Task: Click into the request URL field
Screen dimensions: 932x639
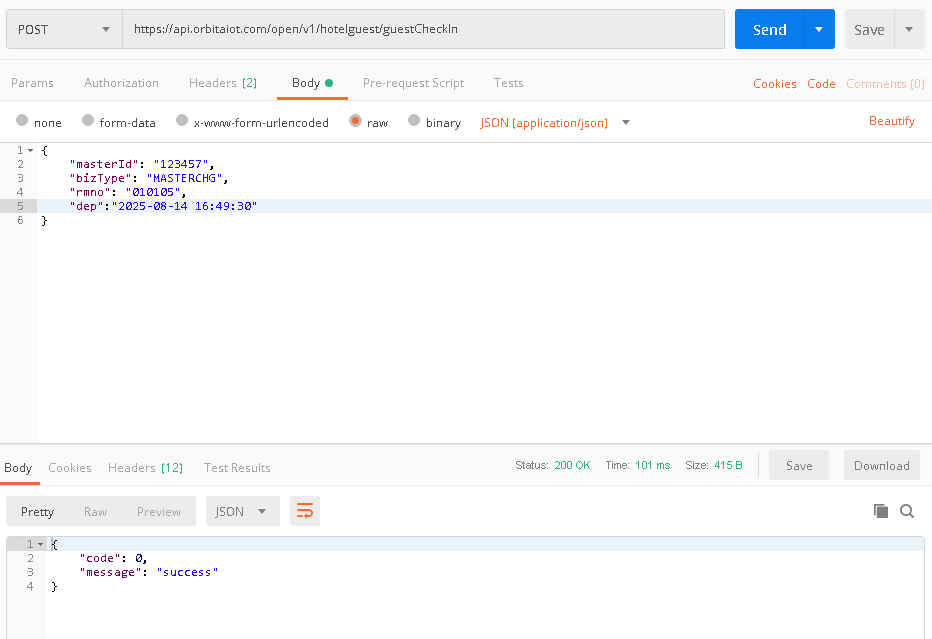Action: (423, 30)
